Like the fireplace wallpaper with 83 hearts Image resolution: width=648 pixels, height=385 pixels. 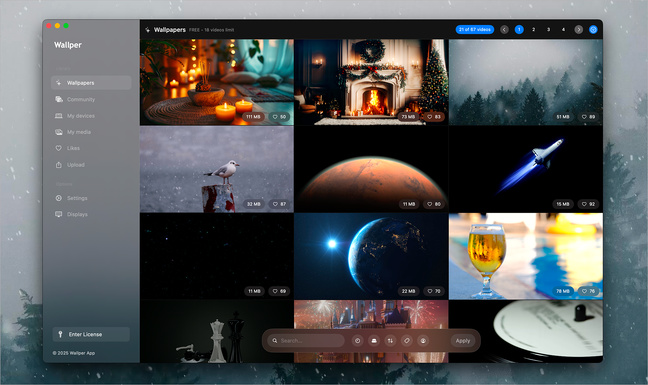point(434,117)
